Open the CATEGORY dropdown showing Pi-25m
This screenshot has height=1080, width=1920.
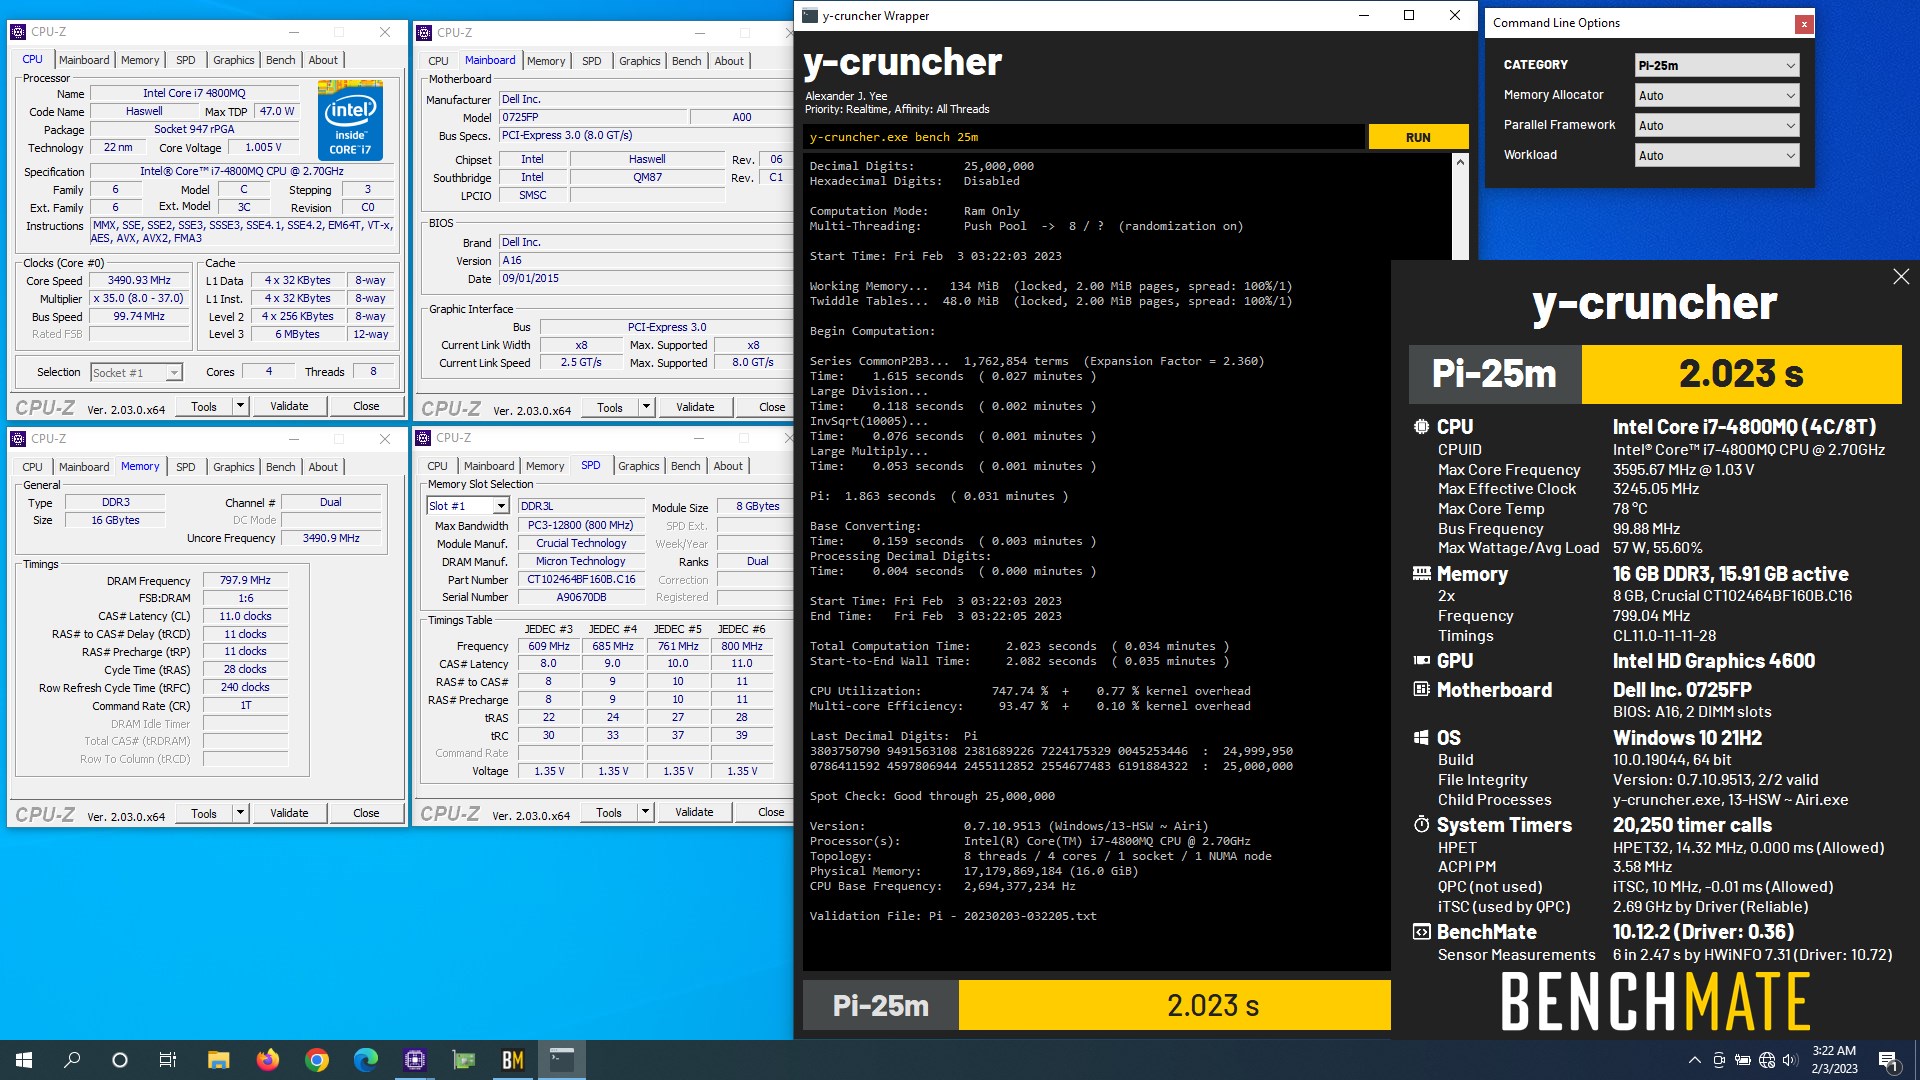[1716, 65]
